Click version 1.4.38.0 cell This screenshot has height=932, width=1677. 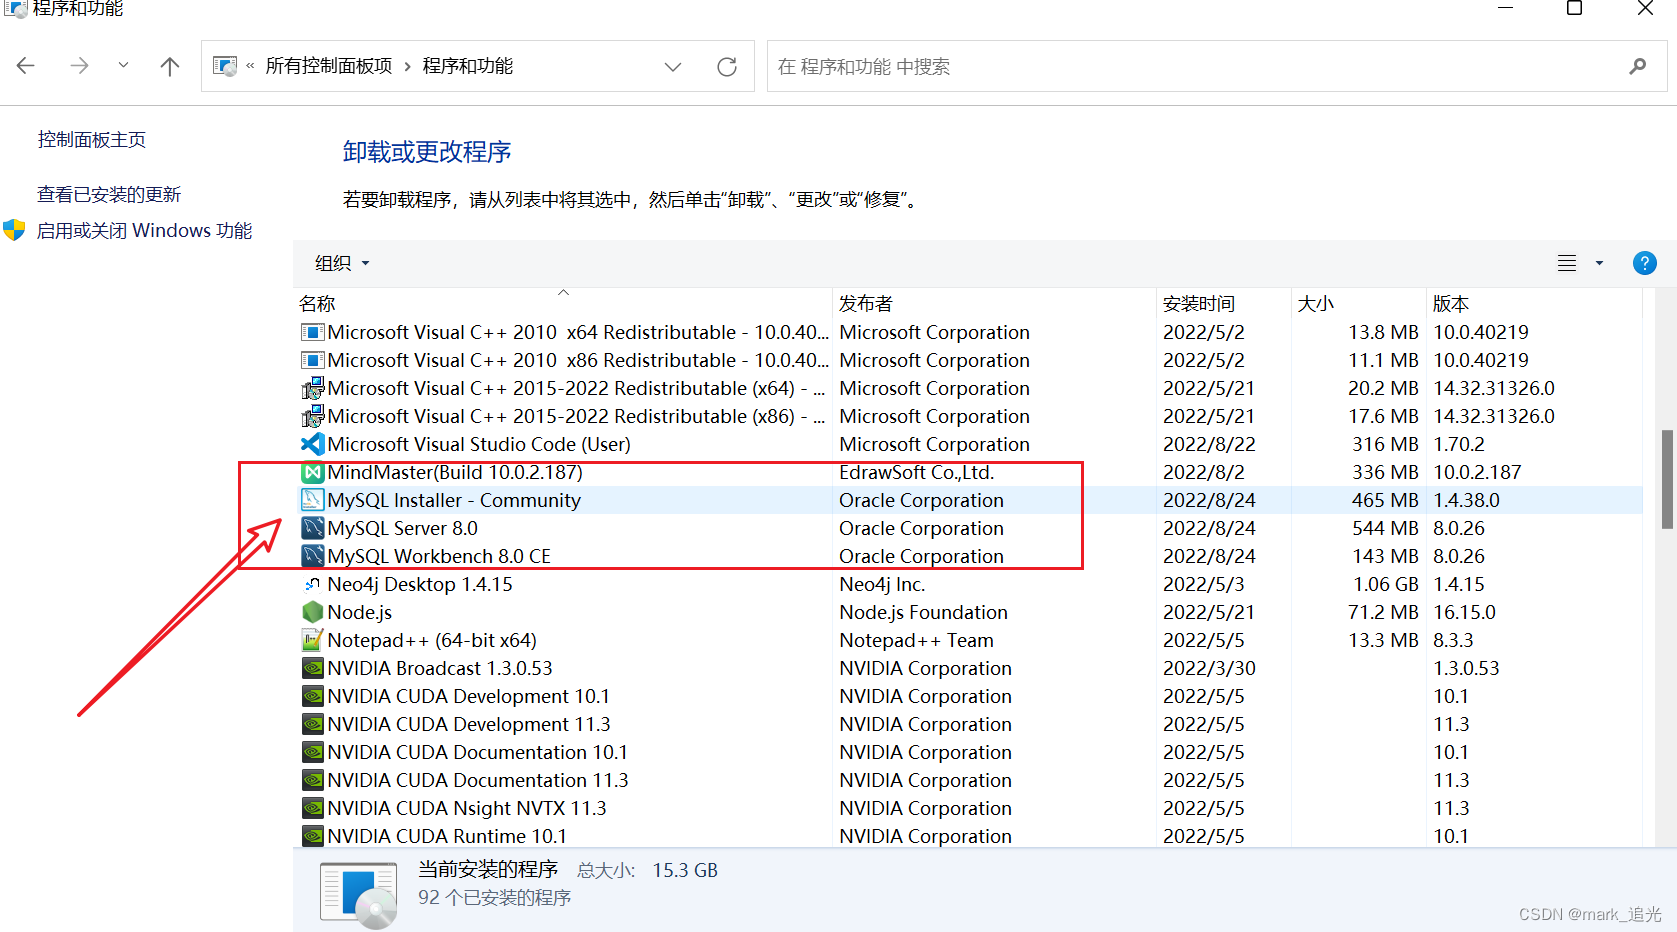pyautogui.click(x=1466, y=500)
